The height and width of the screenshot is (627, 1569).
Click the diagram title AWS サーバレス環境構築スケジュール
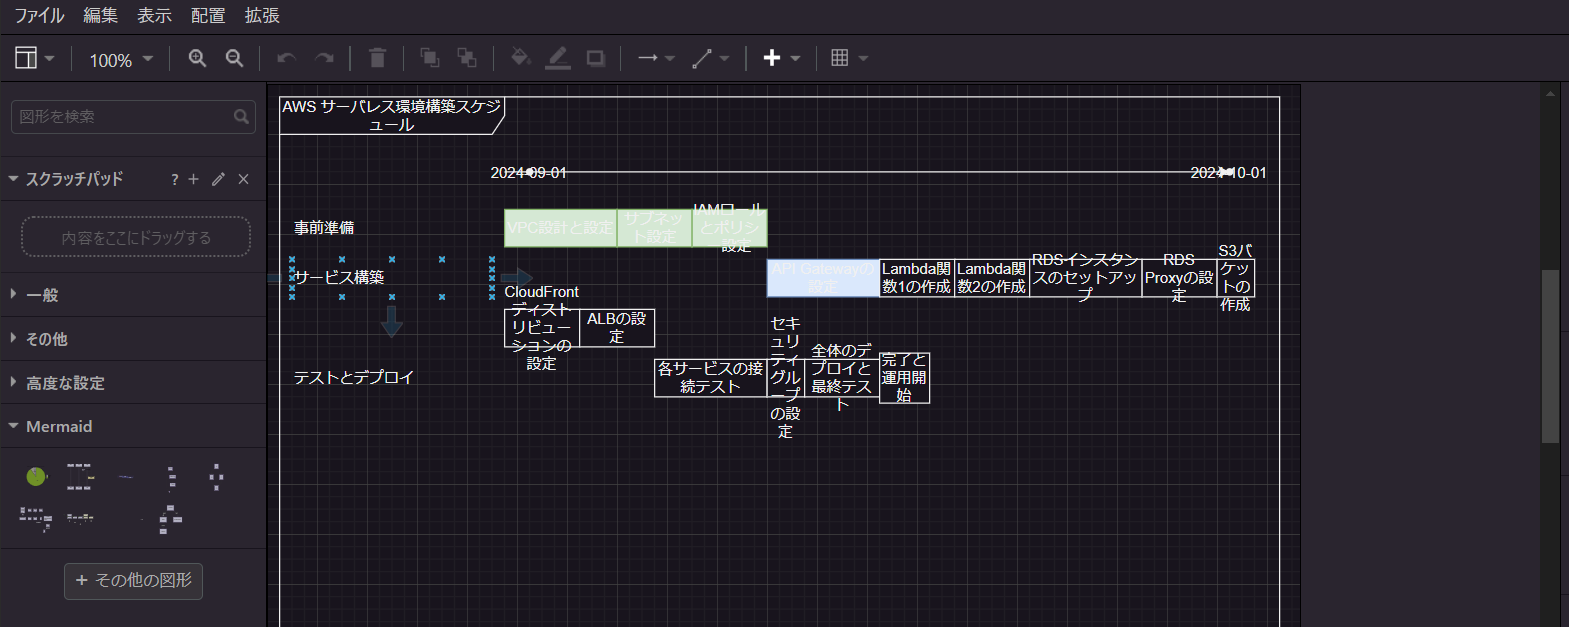(392, 115)
